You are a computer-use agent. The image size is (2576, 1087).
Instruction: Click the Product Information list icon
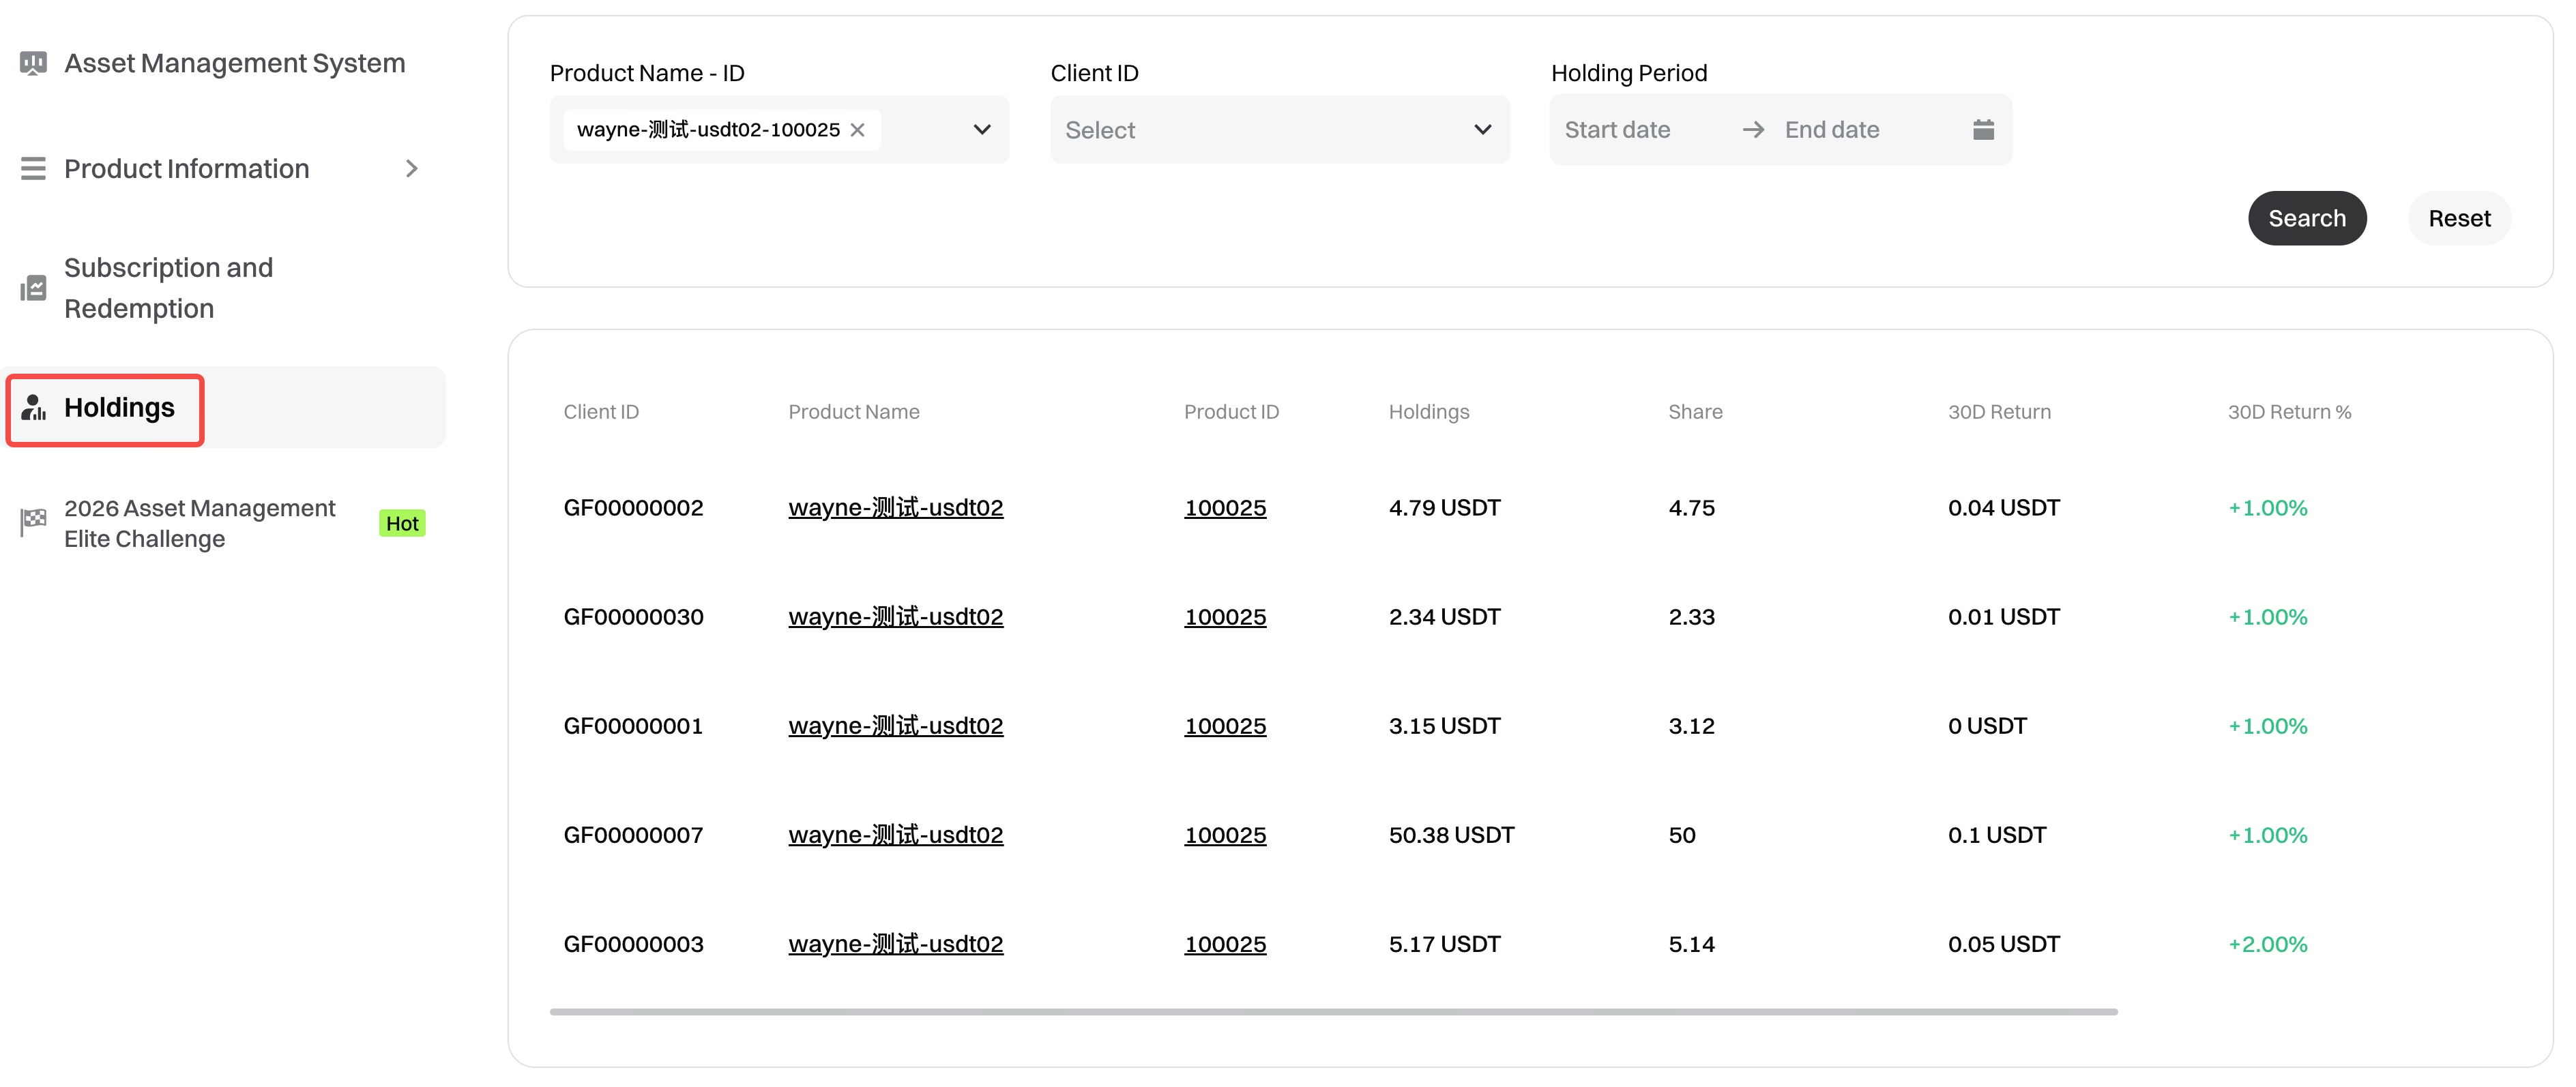tap(33, 169)
